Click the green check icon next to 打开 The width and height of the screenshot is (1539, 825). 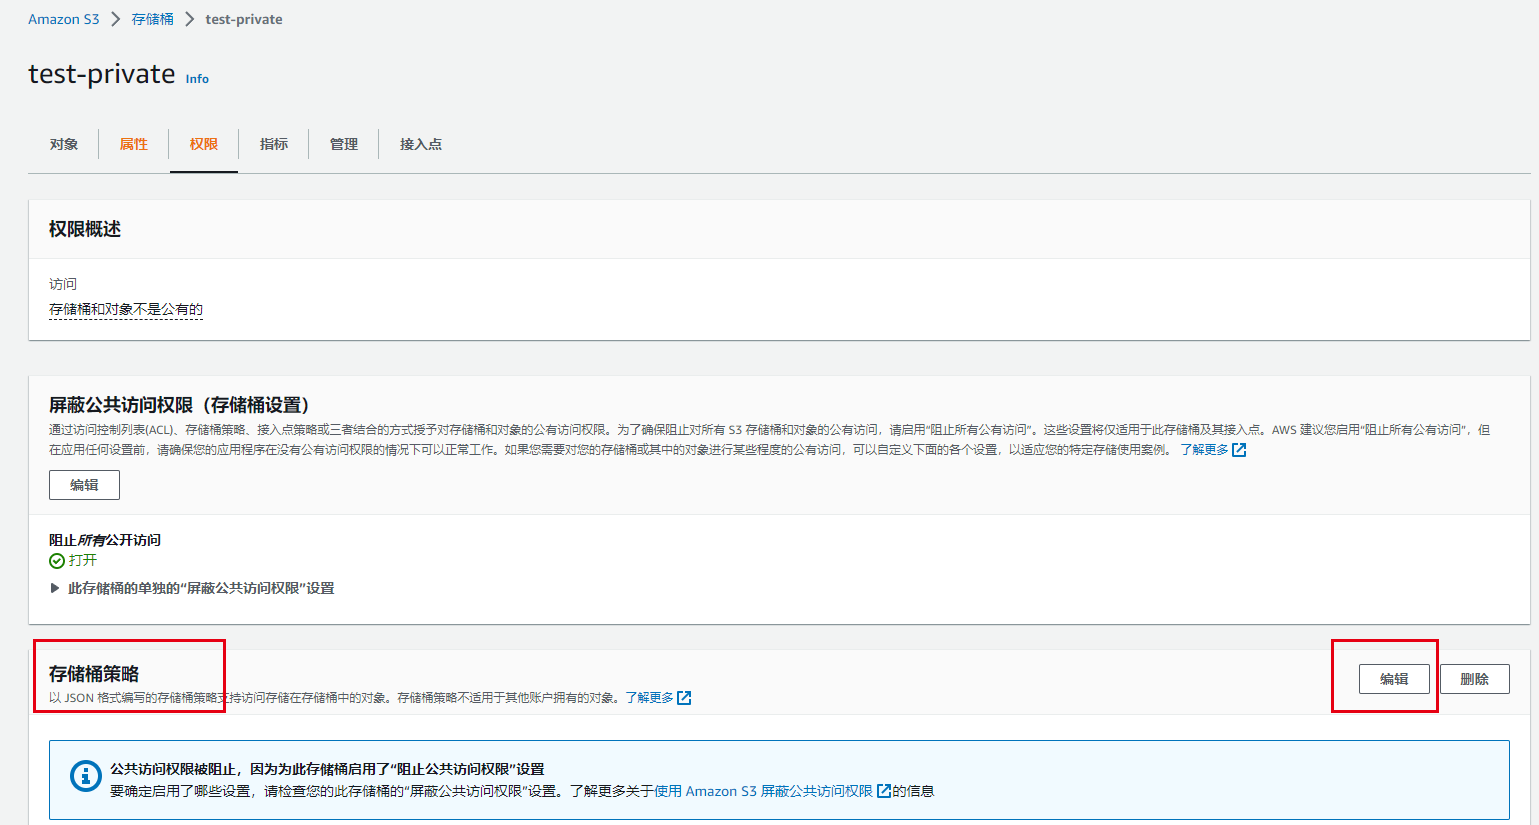click(57, 560)
